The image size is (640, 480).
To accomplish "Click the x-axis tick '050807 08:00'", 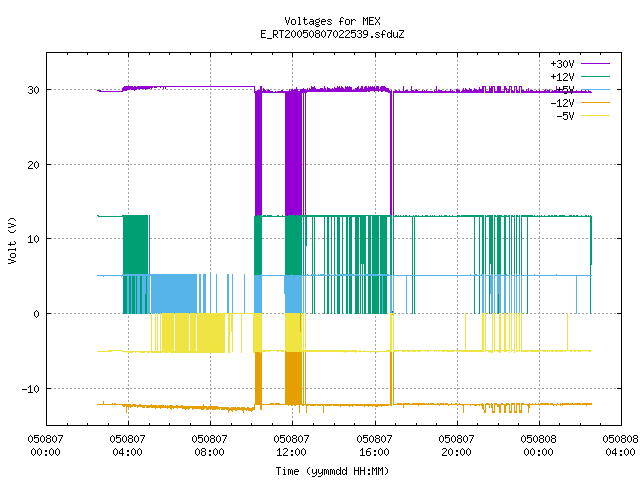I will point(209,446).
